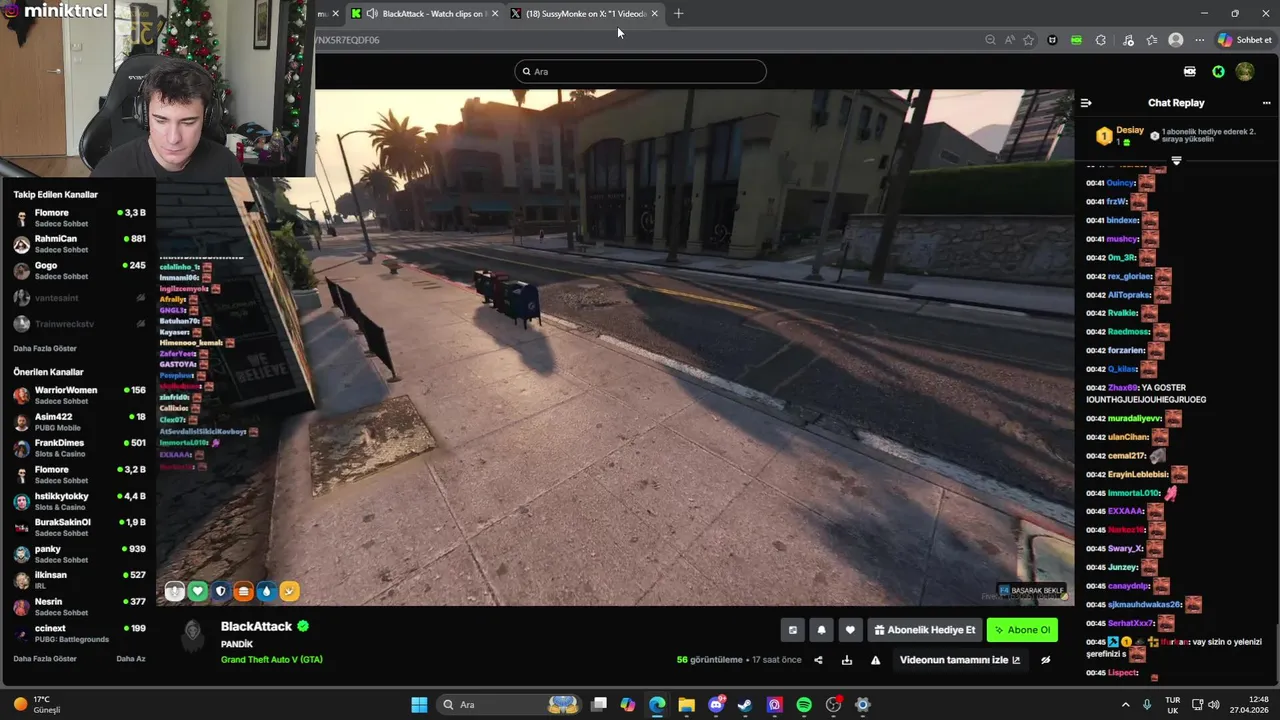Image resolution: width=1280 pixels, height=720 pixels.
Task: Close the SussyMonke on X tab
Action: point(655,14)
